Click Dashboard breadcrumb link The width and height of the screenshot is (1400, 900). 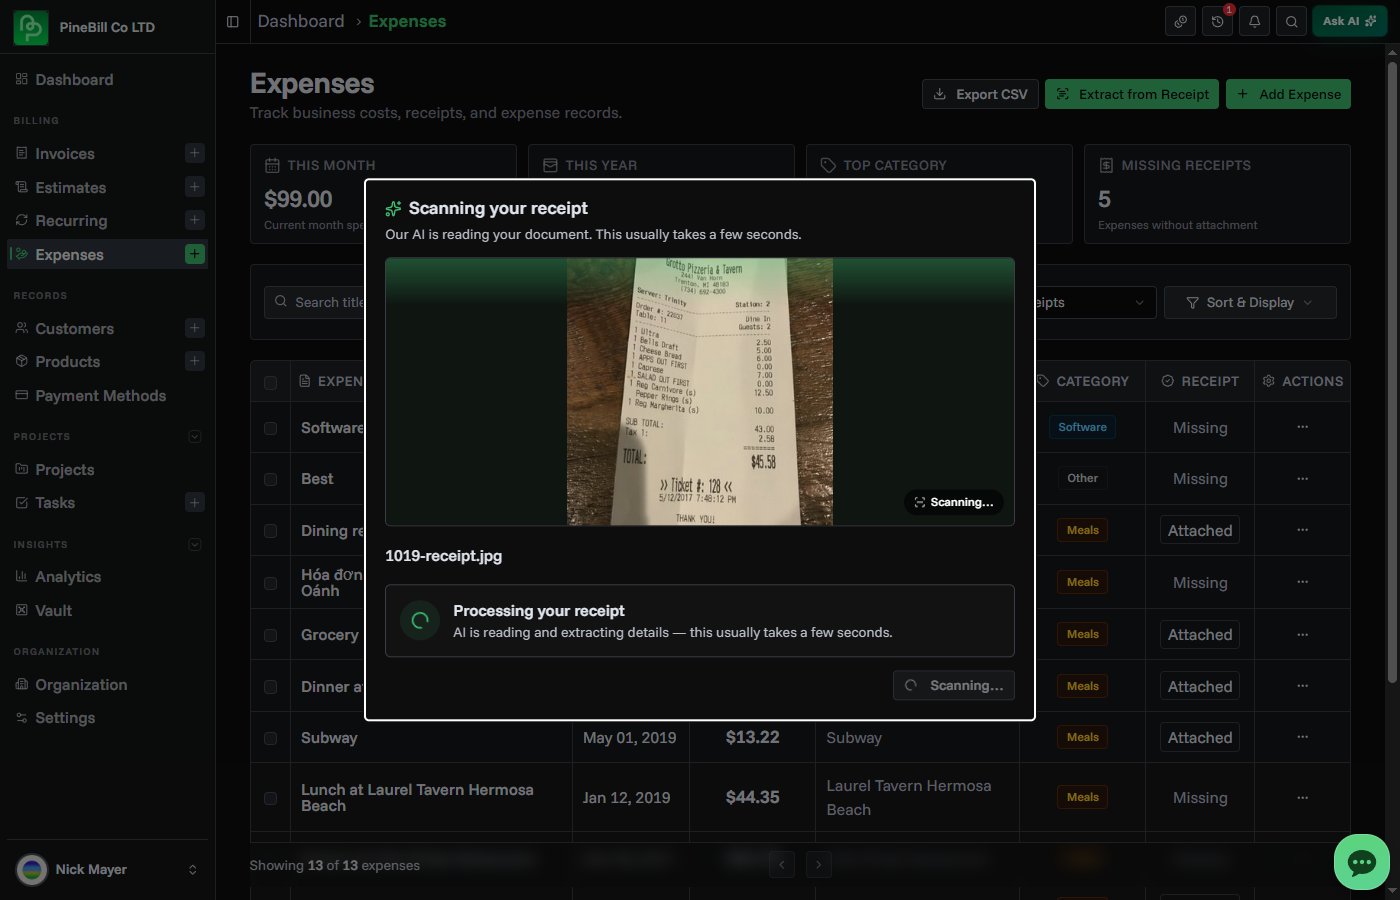(x=301, y=21)
